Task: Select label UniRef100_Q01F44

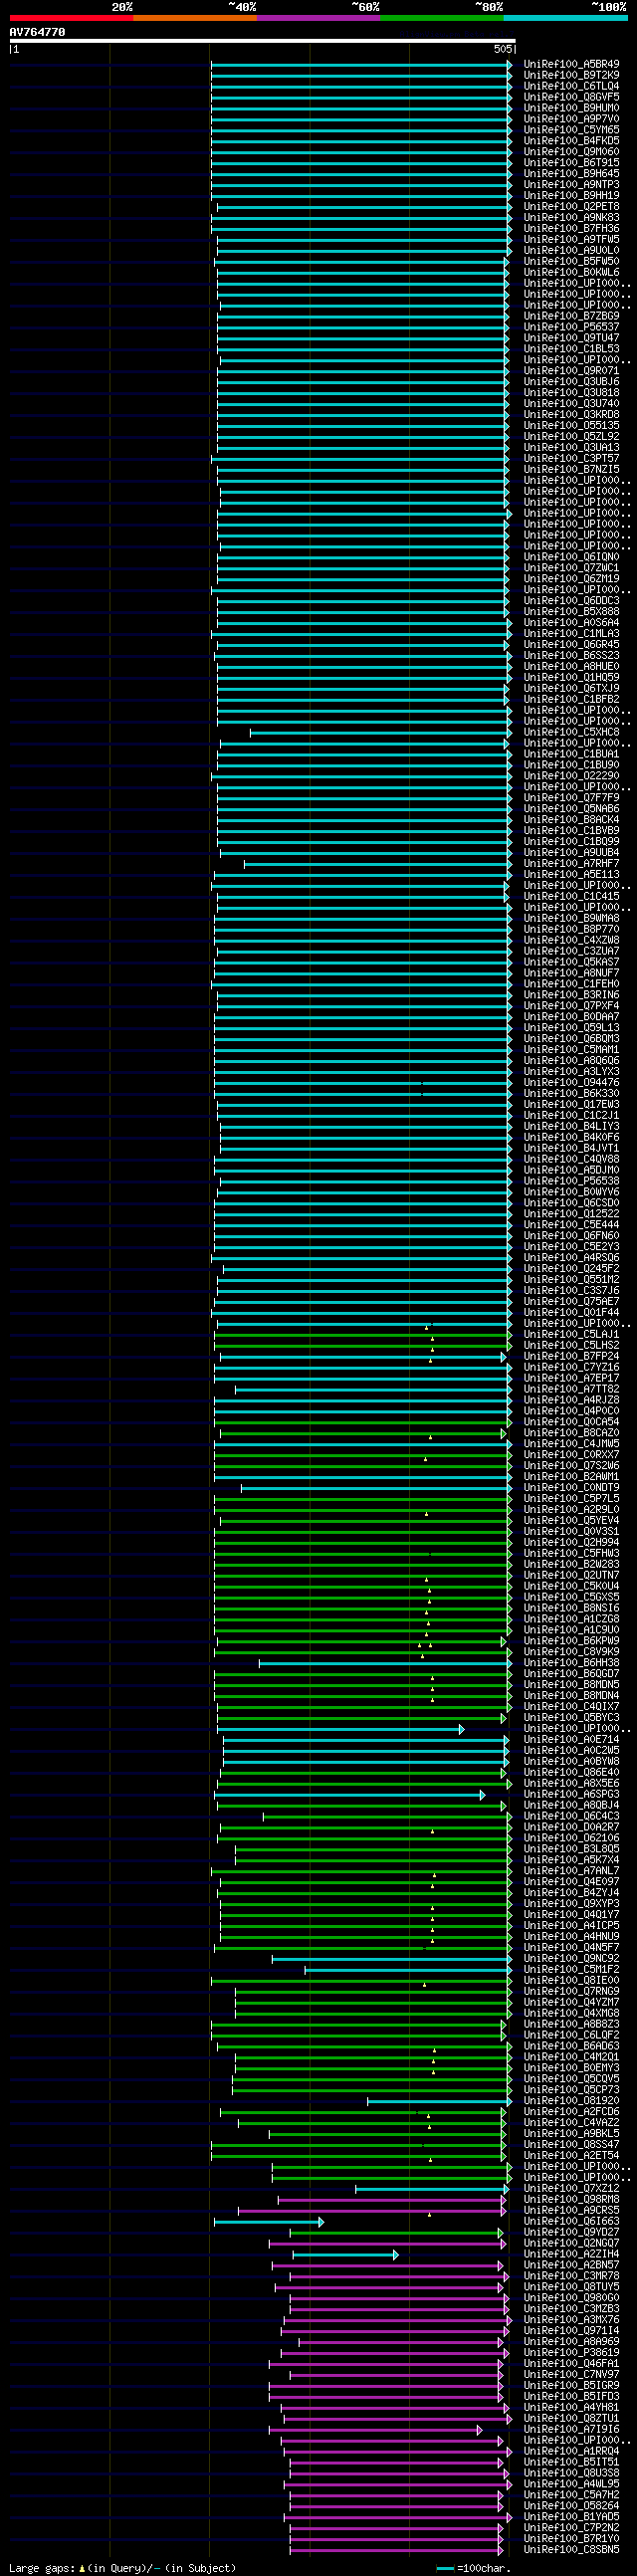Action: click(571, 1313)
